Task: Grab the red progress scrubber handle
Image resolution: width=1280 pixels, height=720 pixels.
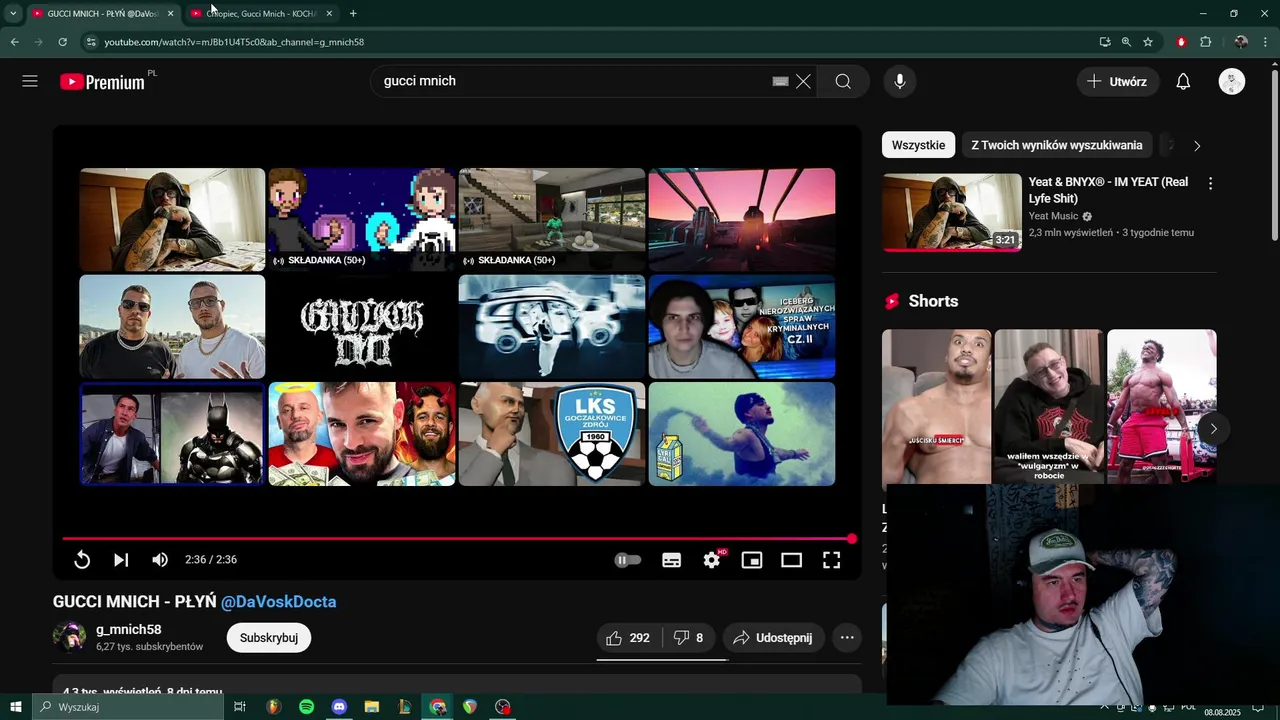Action: click(x=851, y=539)
